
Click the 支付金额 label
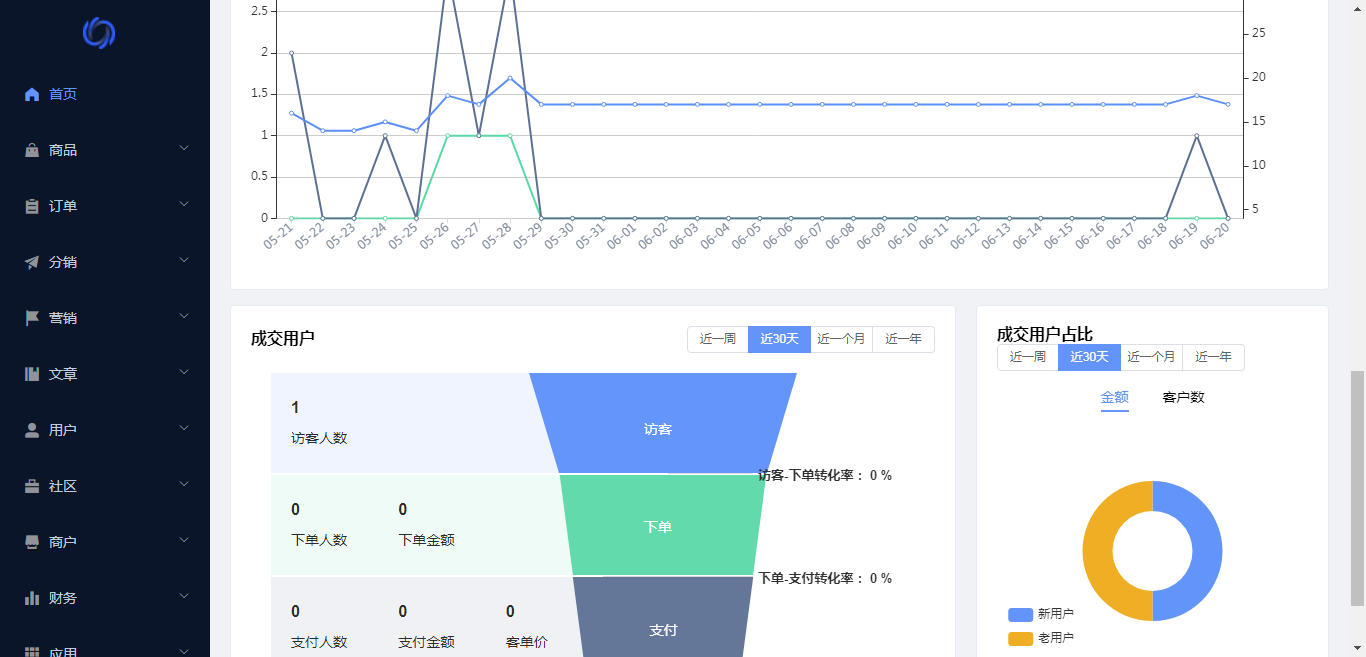[x=426, y=642]
